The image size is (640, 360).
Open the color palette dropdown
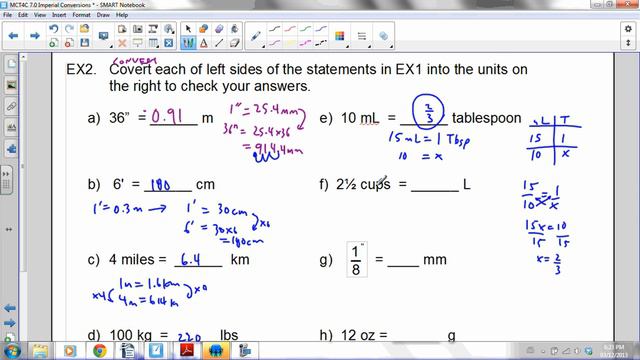click(340, 36)
